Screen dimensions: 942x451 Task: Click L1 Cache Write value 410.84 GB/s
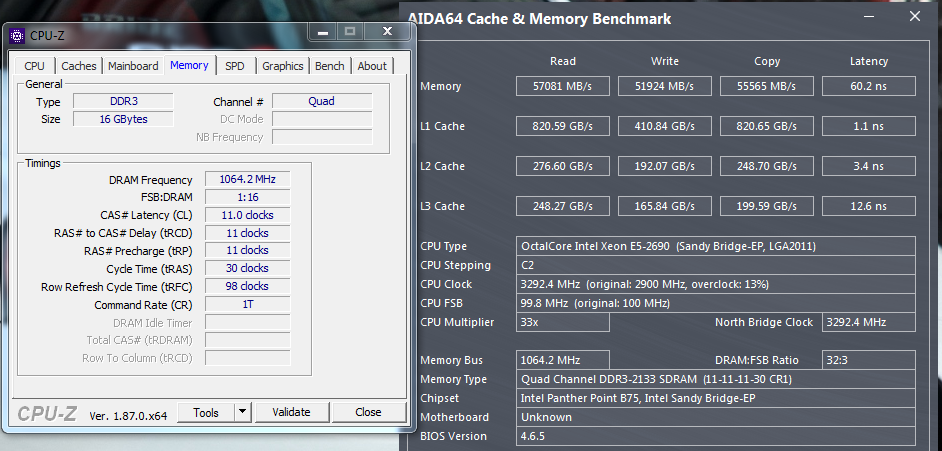coord(664,126)
